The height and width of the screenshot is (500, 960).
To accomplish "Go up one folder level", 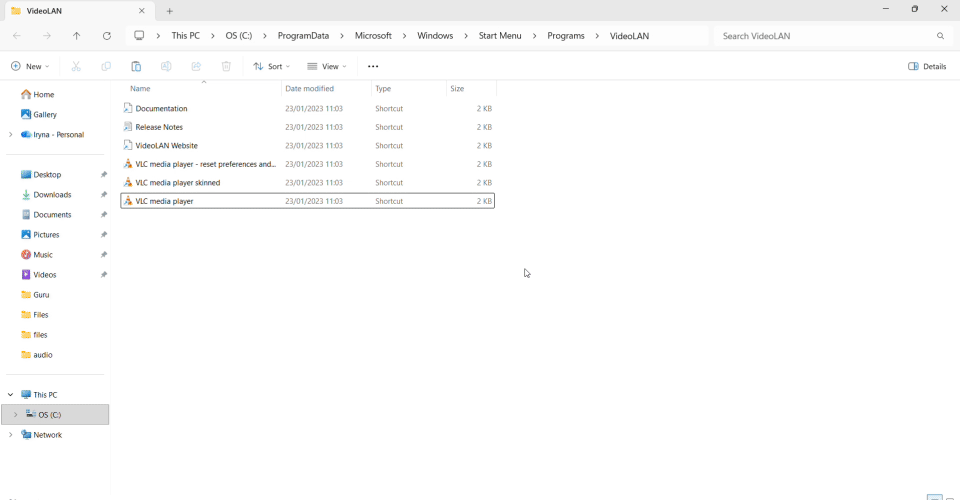I will click(77, 36).
